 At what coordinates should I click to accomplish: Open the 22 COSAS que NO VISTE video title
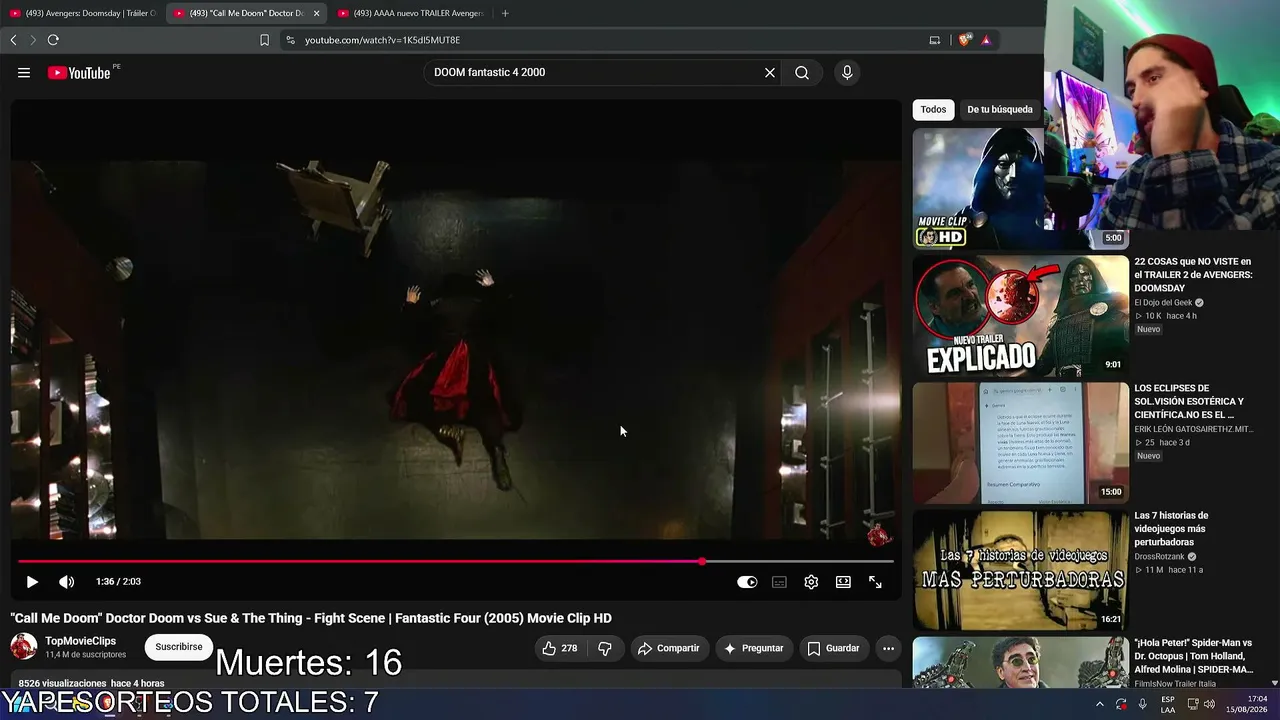tap(1193, 275)
